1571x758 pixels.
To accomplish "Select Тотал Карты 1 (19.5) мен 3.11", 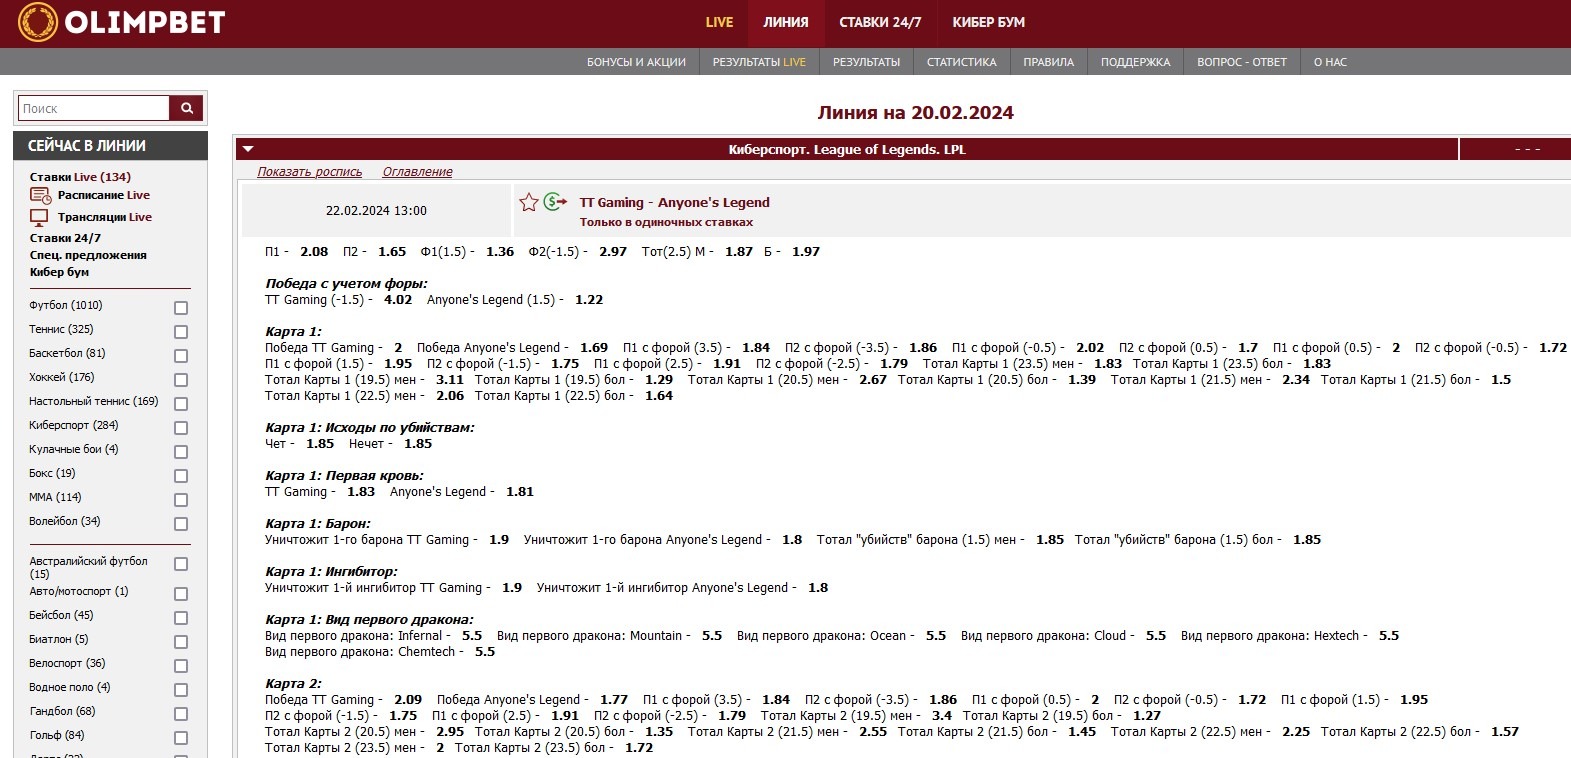I will click(450, 380).
